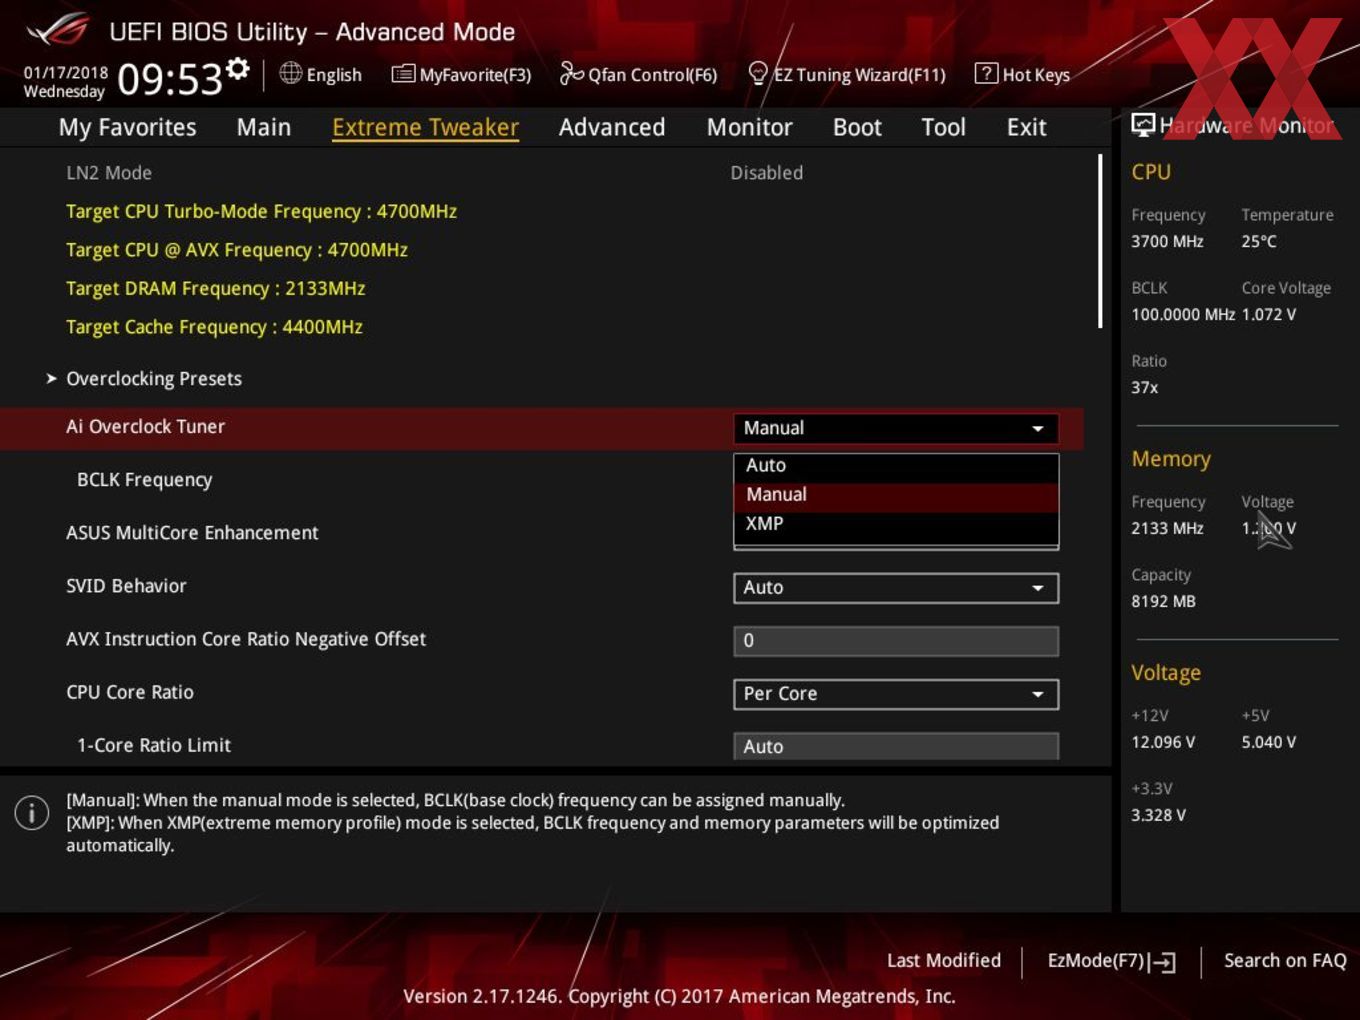
Task: Open the Monitor tab
Action: point(749,127)
